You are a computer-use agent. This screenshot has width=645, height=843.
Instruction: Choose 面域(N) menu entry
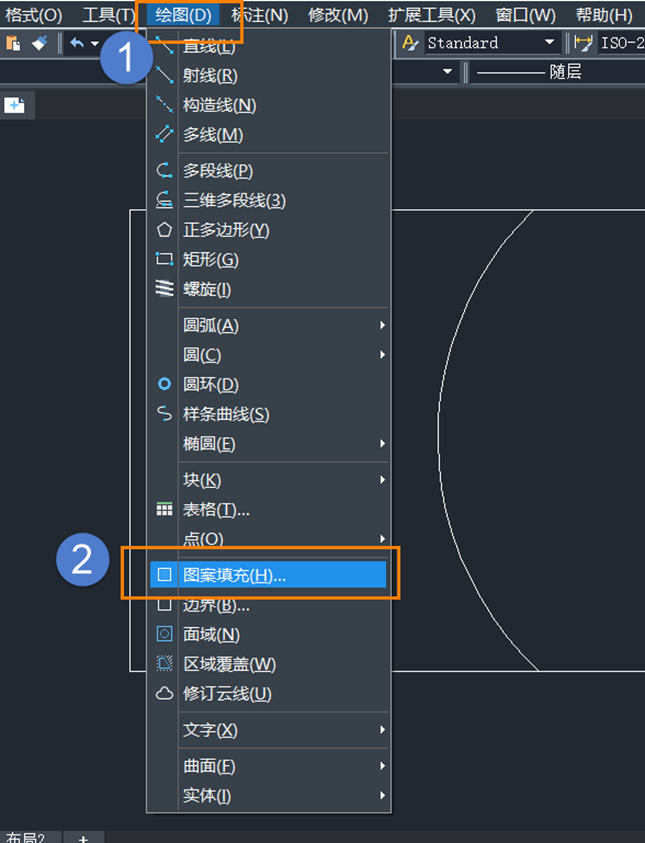tap(268, 634)
